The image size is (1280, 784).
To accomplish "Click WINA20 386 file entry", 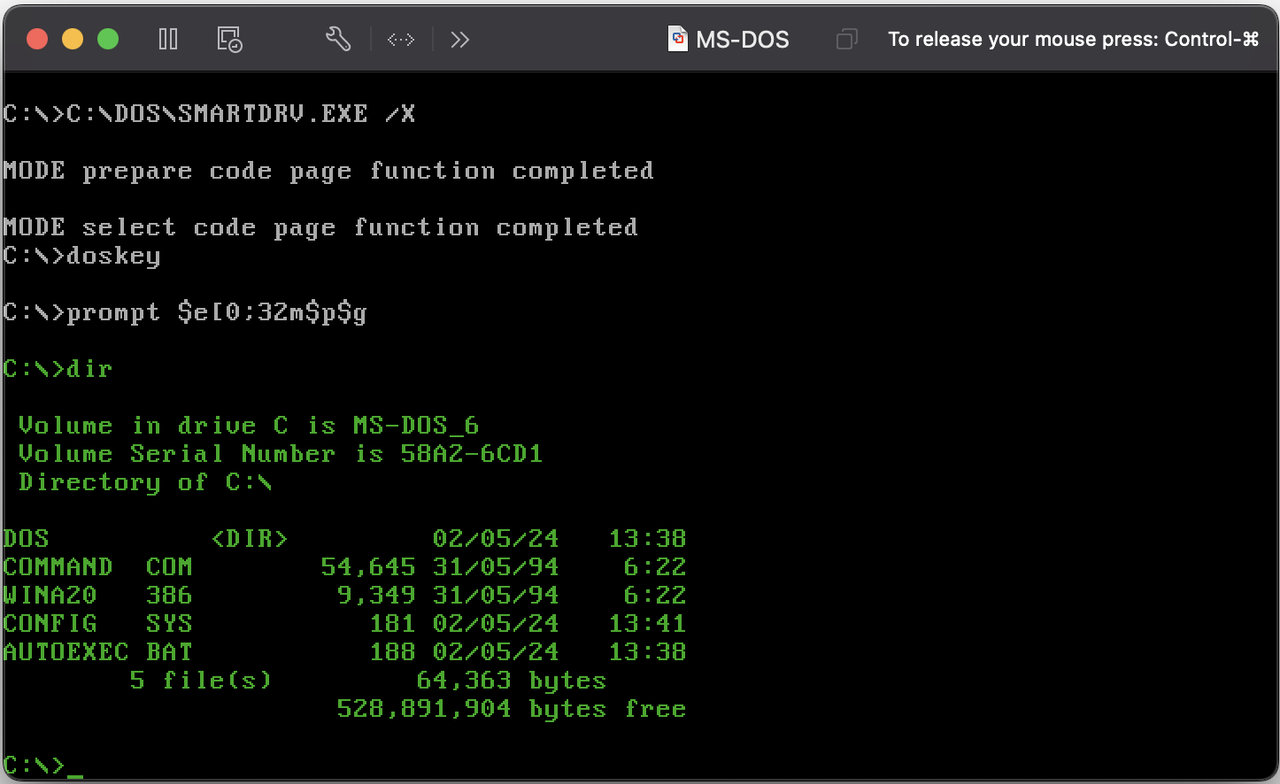I will click(98, 595).
